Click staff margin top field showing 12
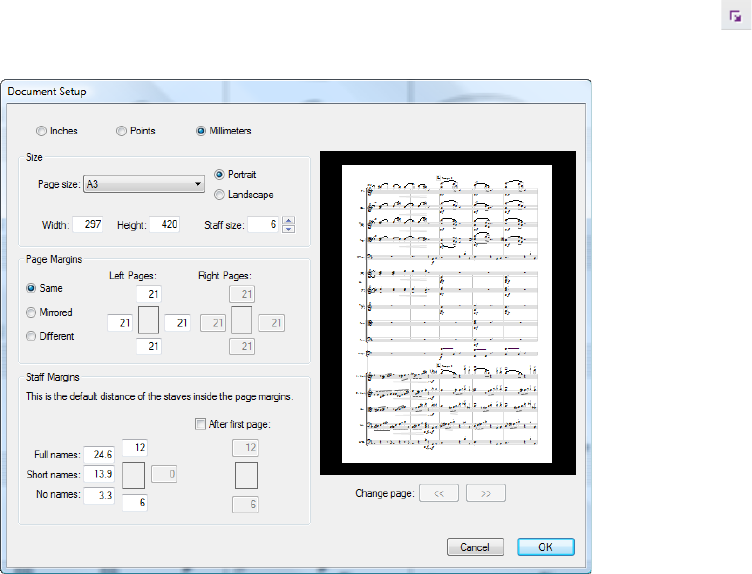Image resolution: width=752 pixels, height=574 pixels. coord(135,447)
